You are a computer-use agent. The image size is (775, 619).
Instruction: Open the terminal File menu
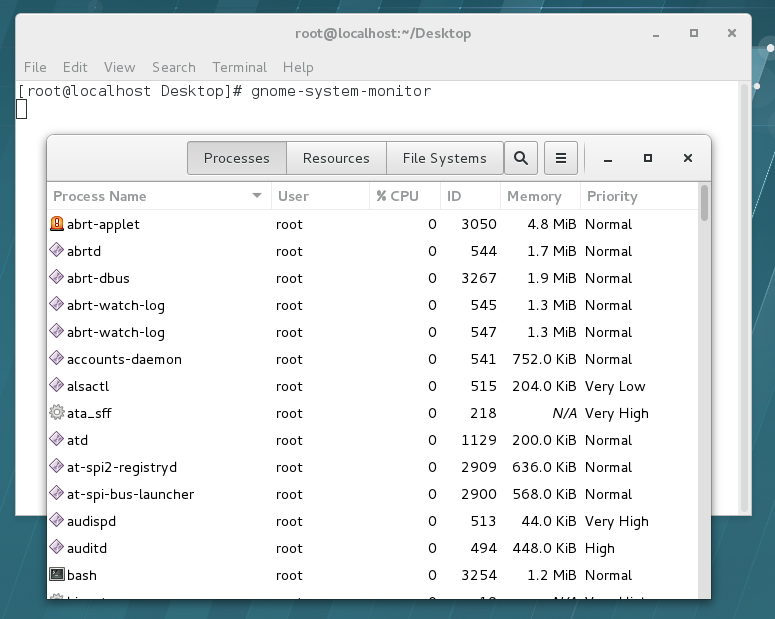click(x=35, y=67)
